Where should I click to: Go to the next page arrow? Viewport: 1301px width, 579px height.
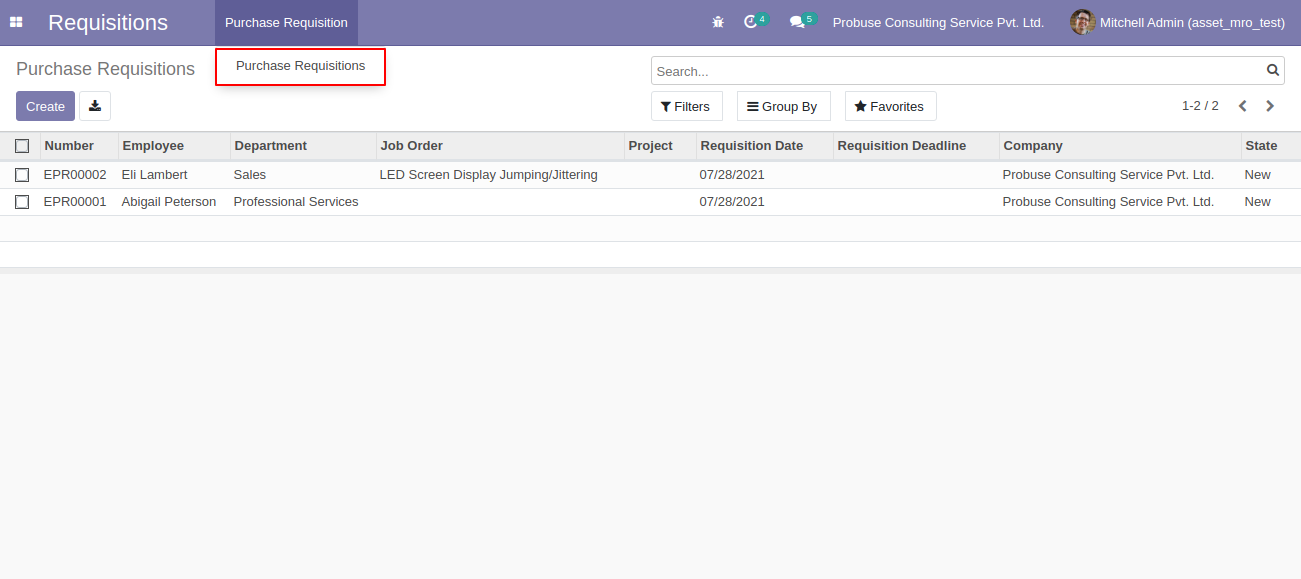pyautogui.click(x=1270, y=106)
